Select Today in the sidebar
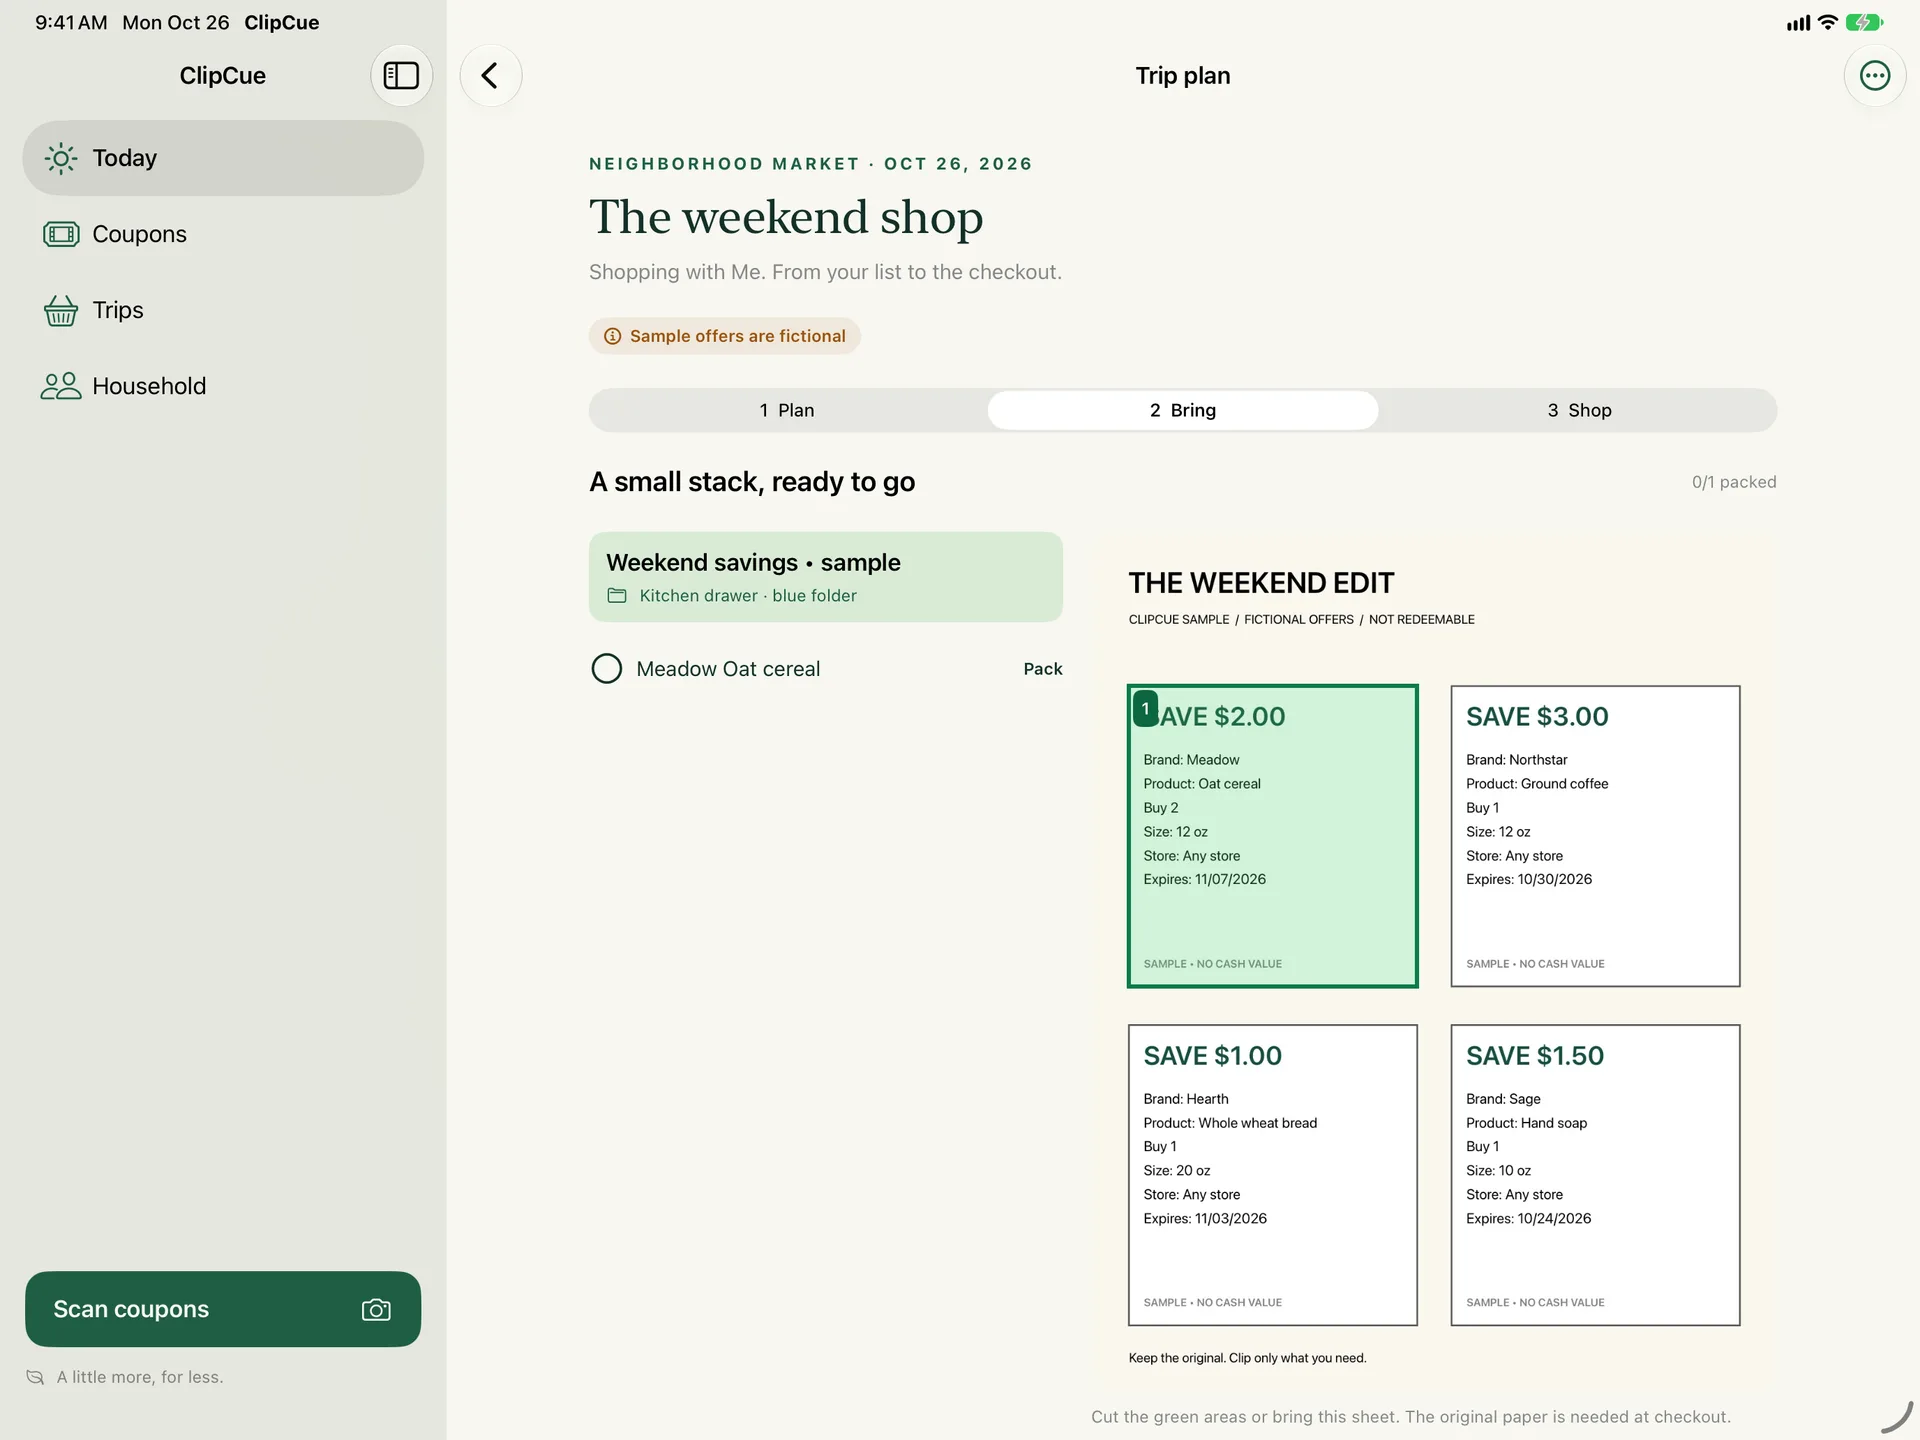Screen dimensions: 1920x1440 coord(223,158)
